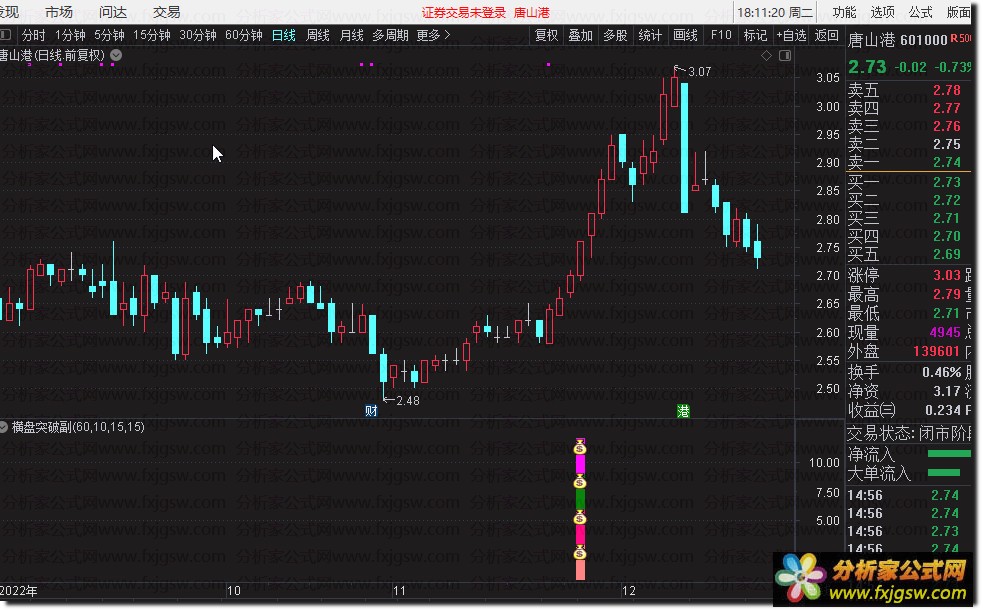Screen dimensions: 983x610
Task: Open dropdown beside 横盘突破副 indicator name
Action: pyautogui.click(x=4, y=427)
